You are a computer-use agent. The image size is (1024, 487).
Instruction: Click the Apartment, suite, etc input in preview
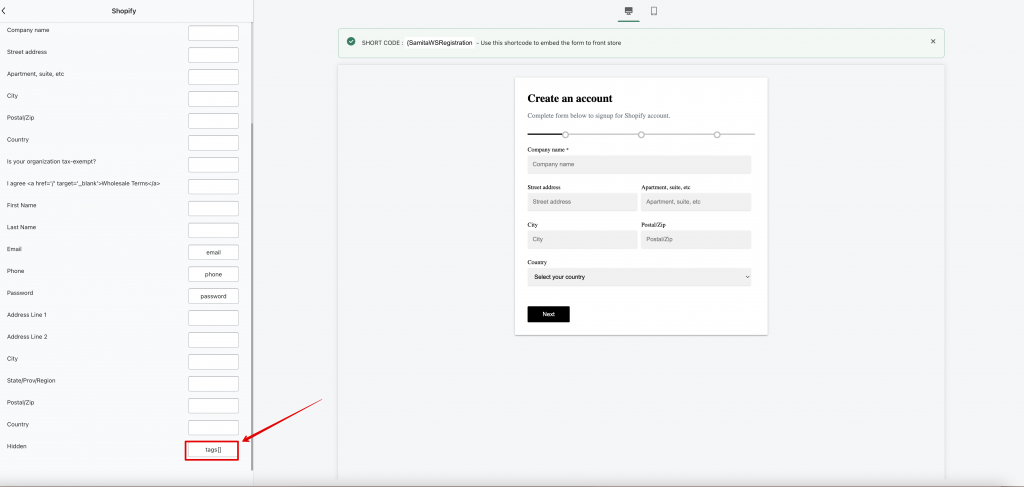pos(696,202)
